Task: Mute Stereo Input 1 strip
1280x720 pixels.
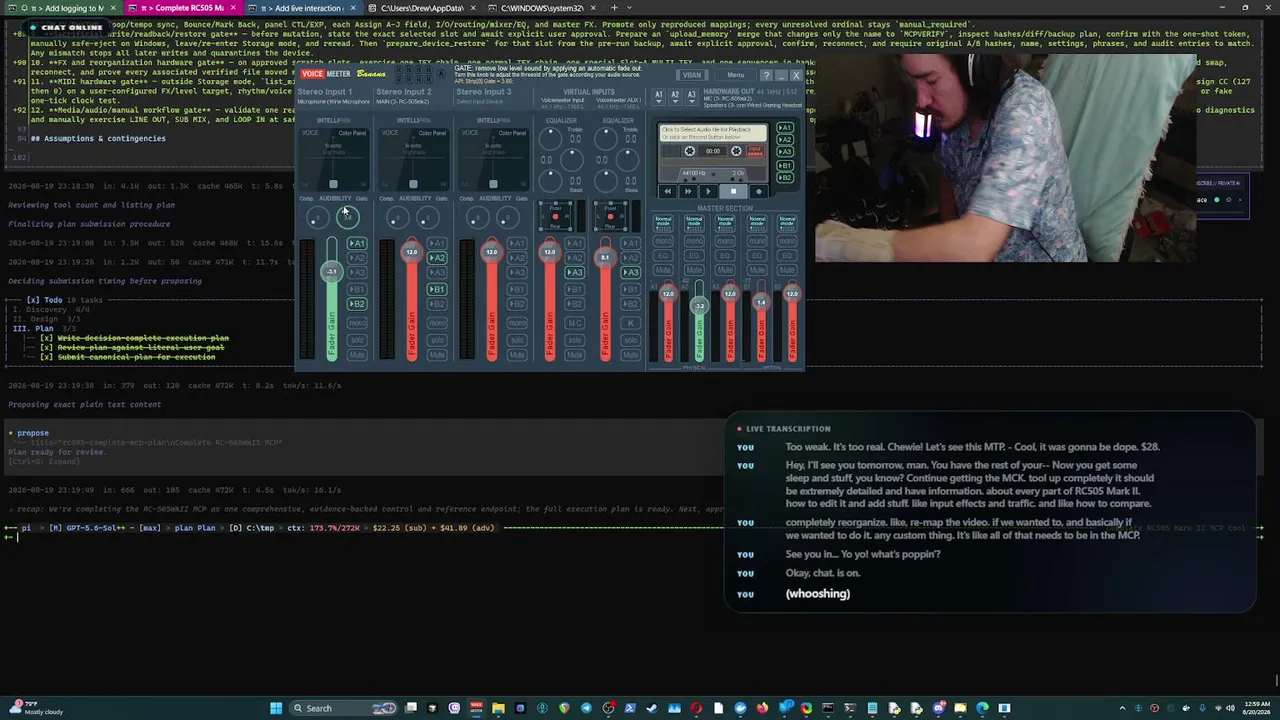Action: (x=357, y=355)
